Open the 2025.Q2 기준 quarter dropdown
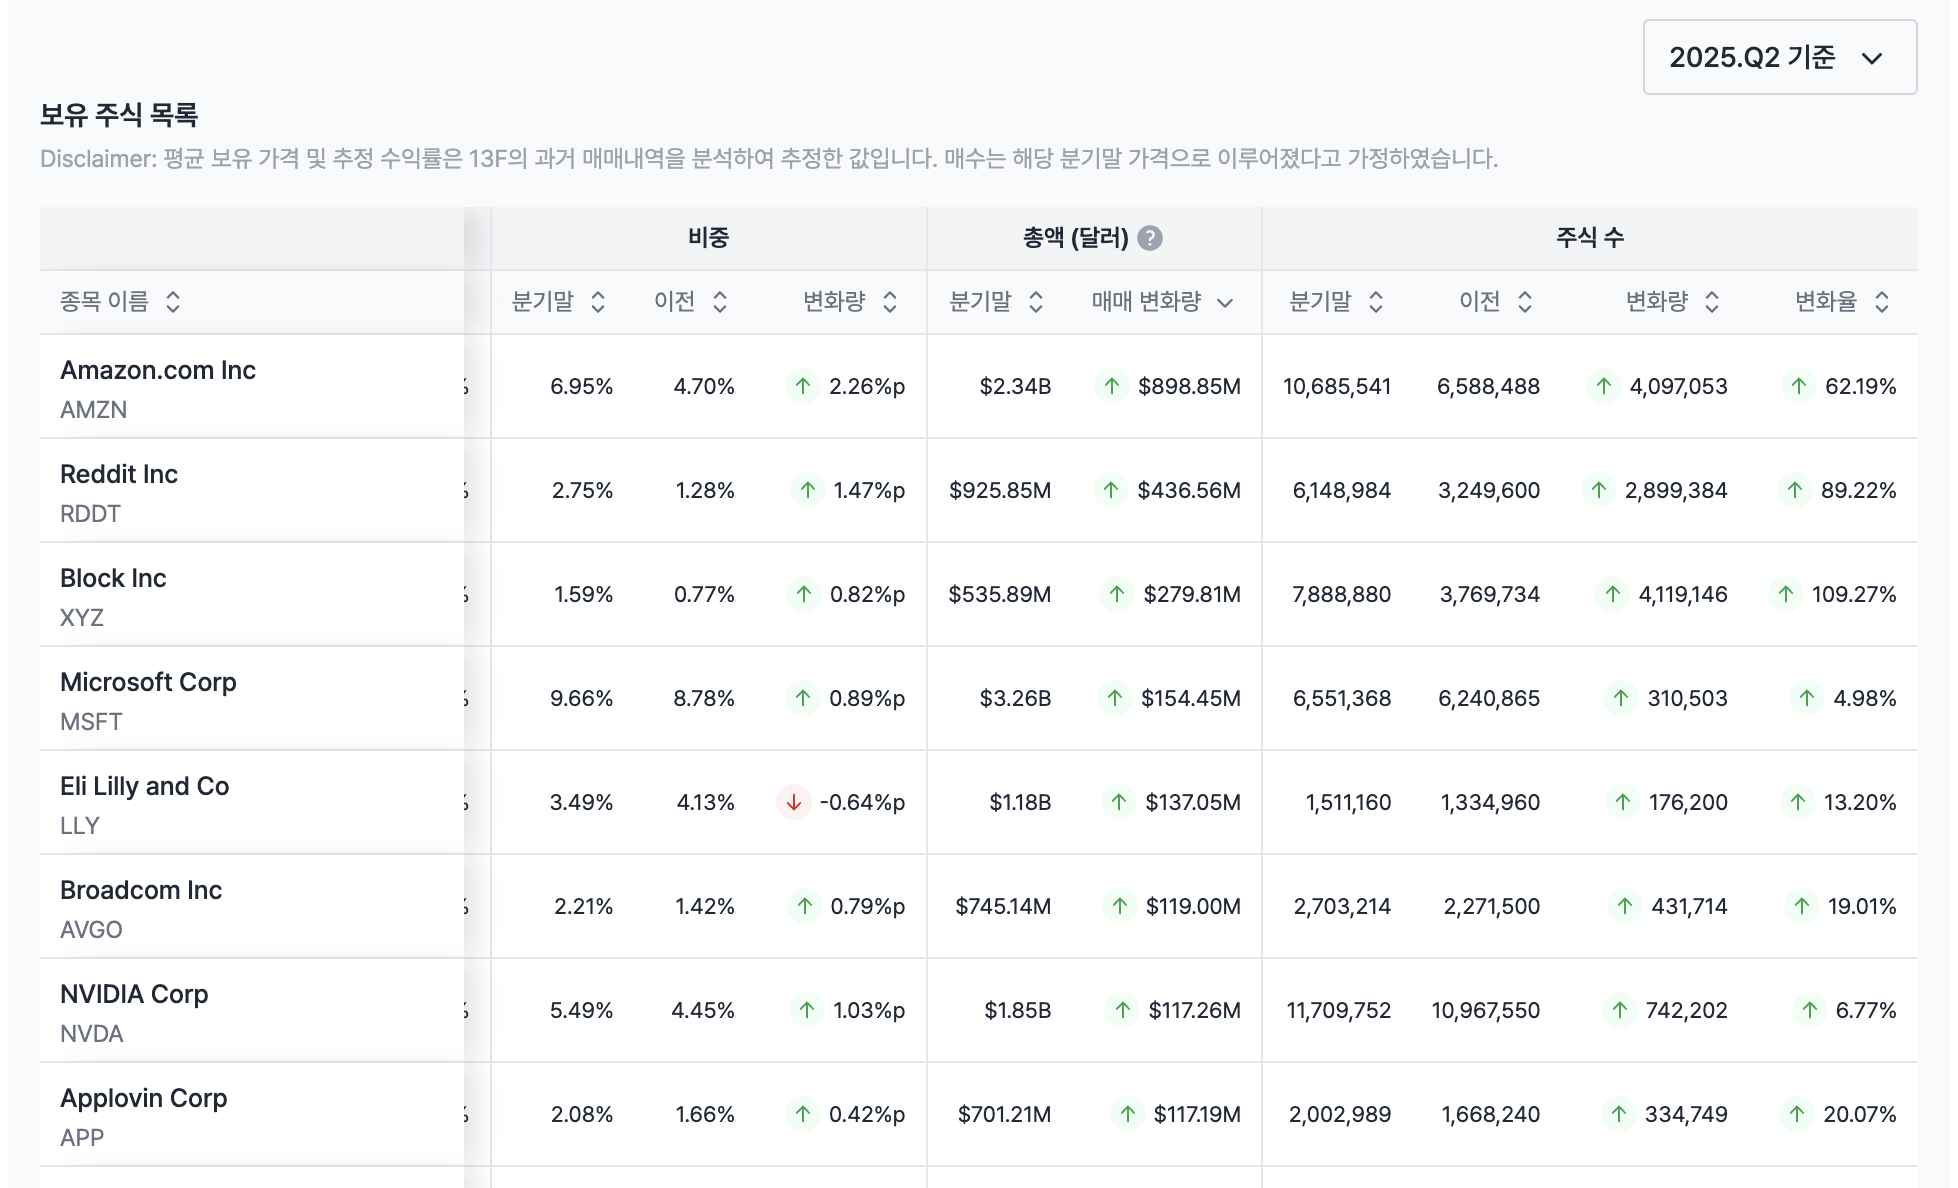Image resolution: width=1958 pixels, height=1188 pixels. (x=1780, y=57)
